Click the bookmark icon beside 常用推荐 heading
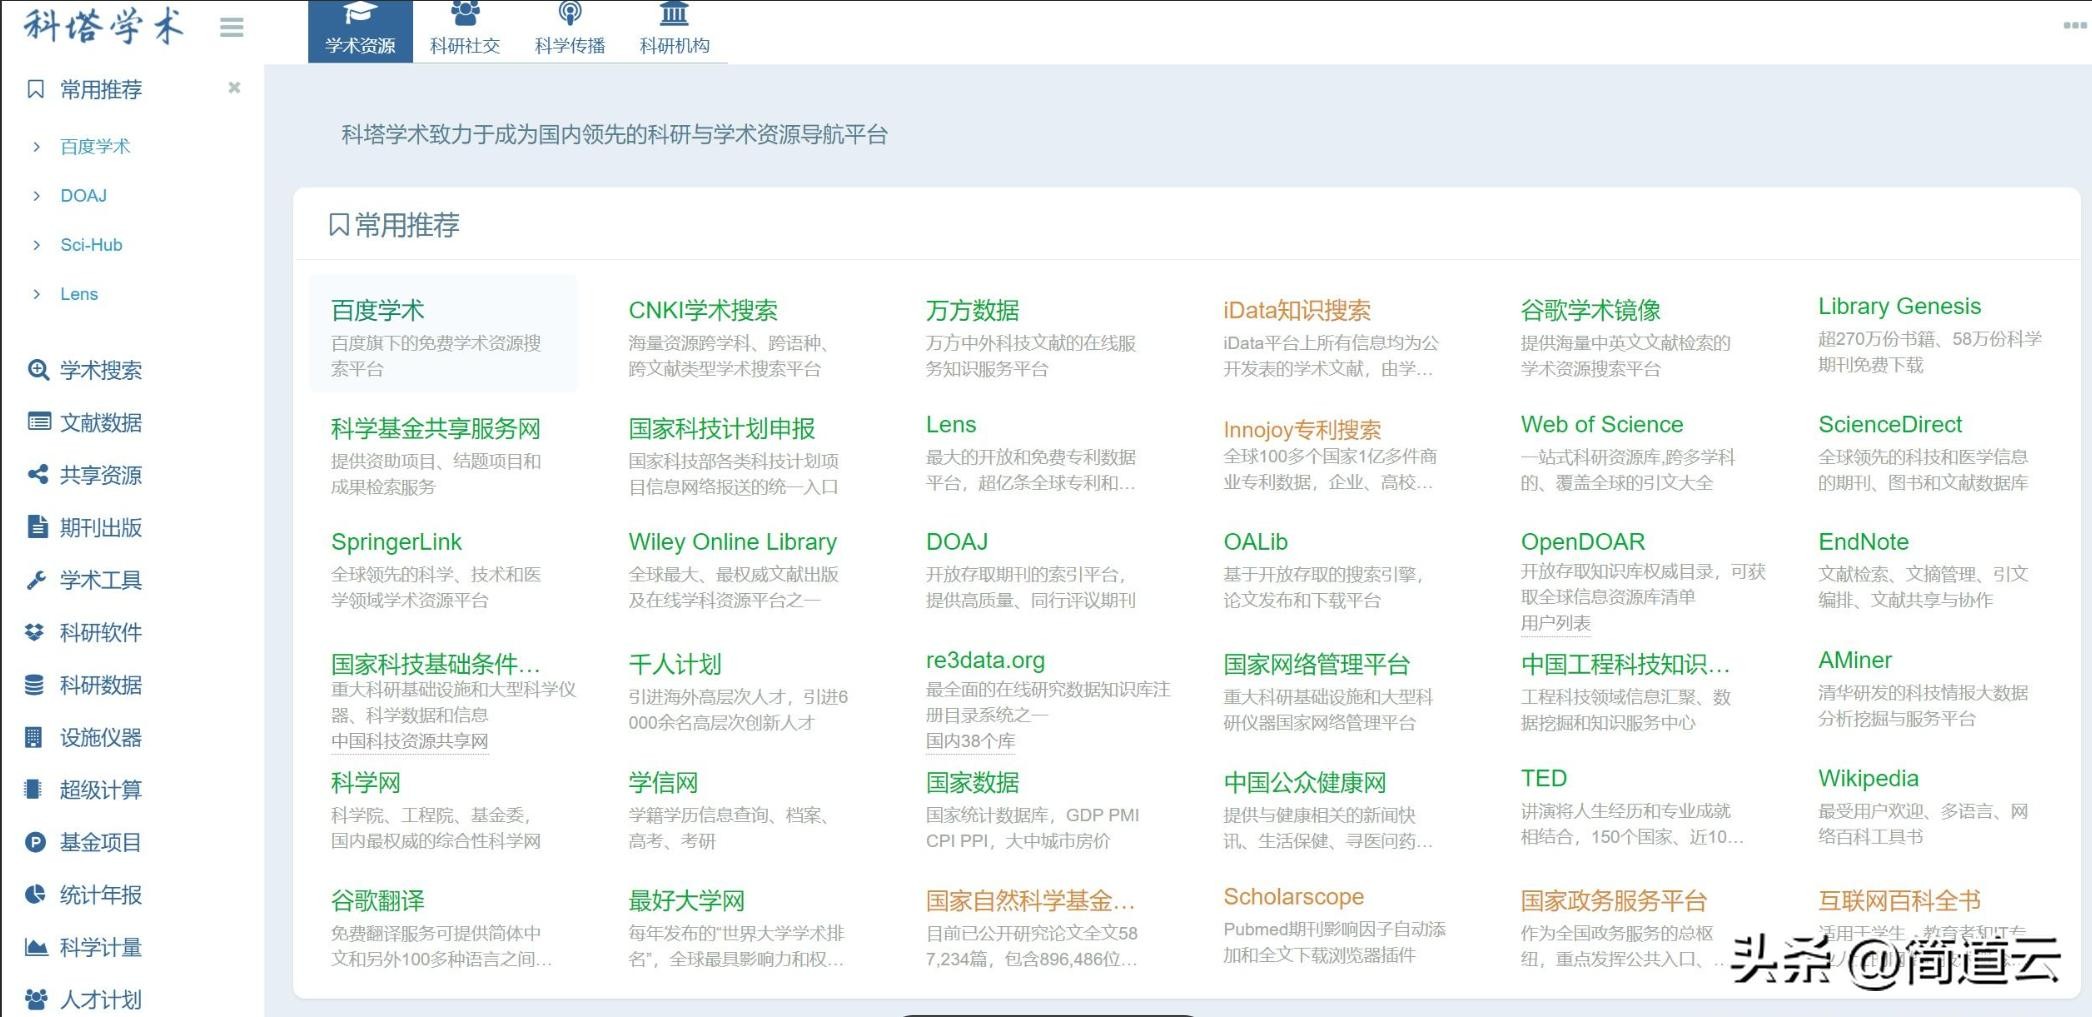The height and width of the screenshot is (1017, 2092). coord(339,225)
